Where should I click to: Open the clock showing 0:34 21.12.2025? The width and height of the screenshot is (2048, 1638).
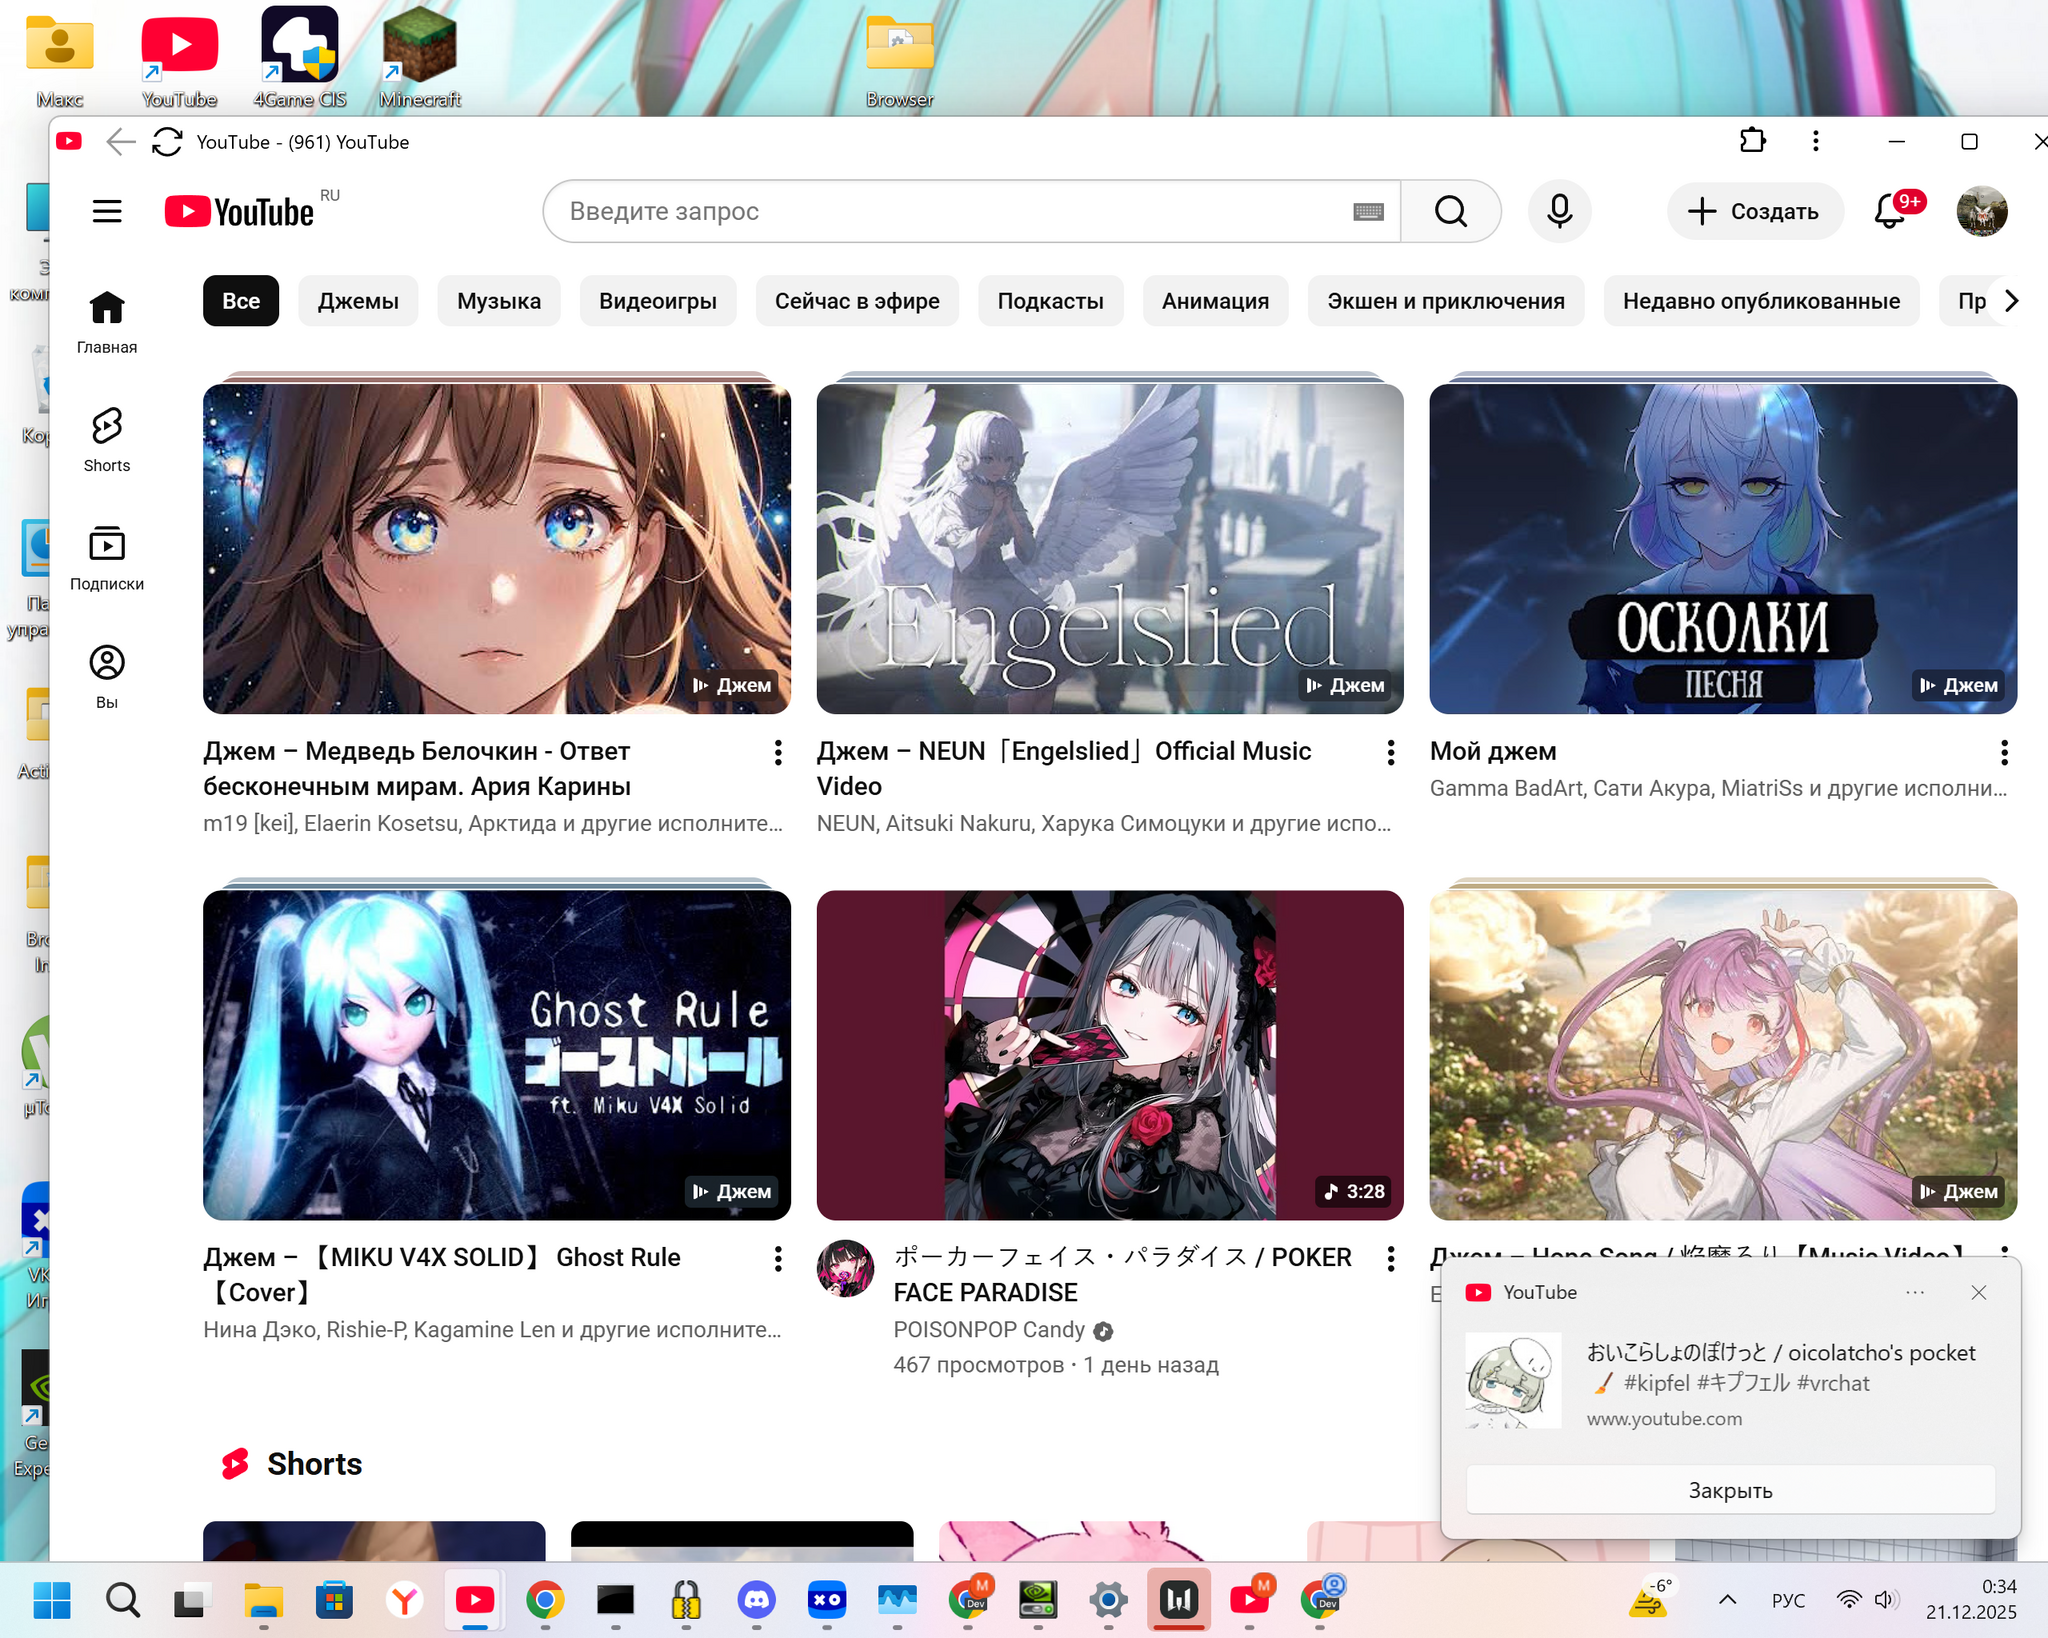[x=1971, y=1599]
